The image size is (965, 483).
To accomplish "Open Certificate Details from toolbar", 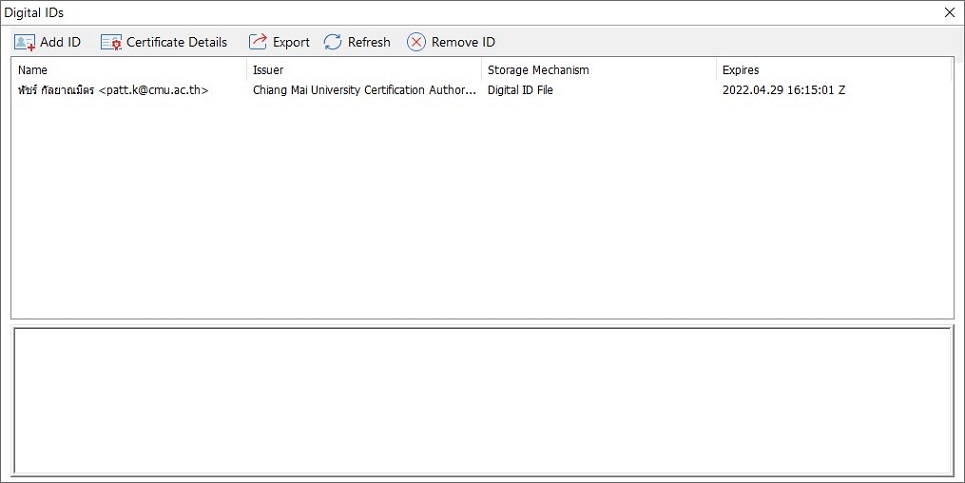I will click(x=164, y=42).
